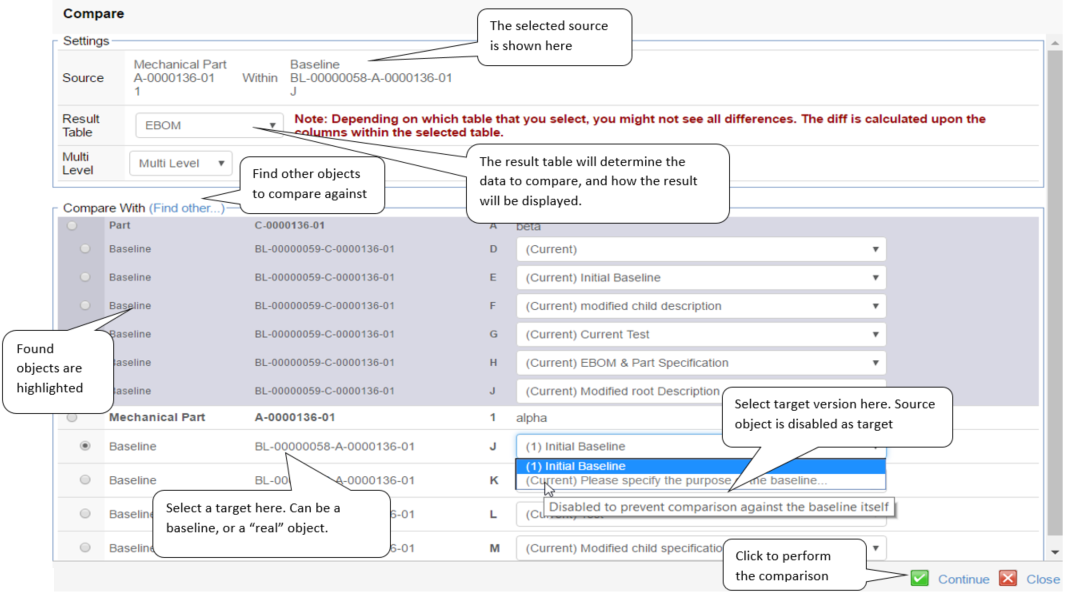Click the Close link text

coord(1043,579)
